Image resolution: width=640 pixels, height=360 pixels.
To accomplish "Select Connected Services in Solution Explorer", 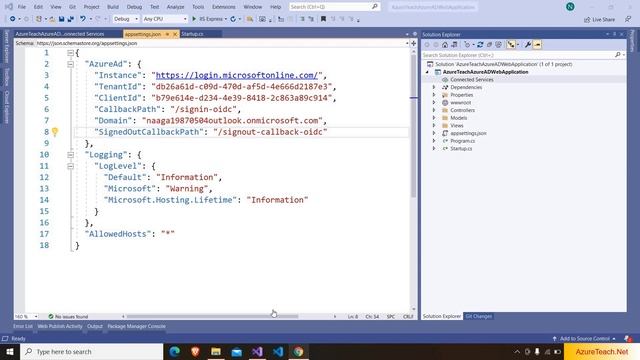I will pos(471,80).
